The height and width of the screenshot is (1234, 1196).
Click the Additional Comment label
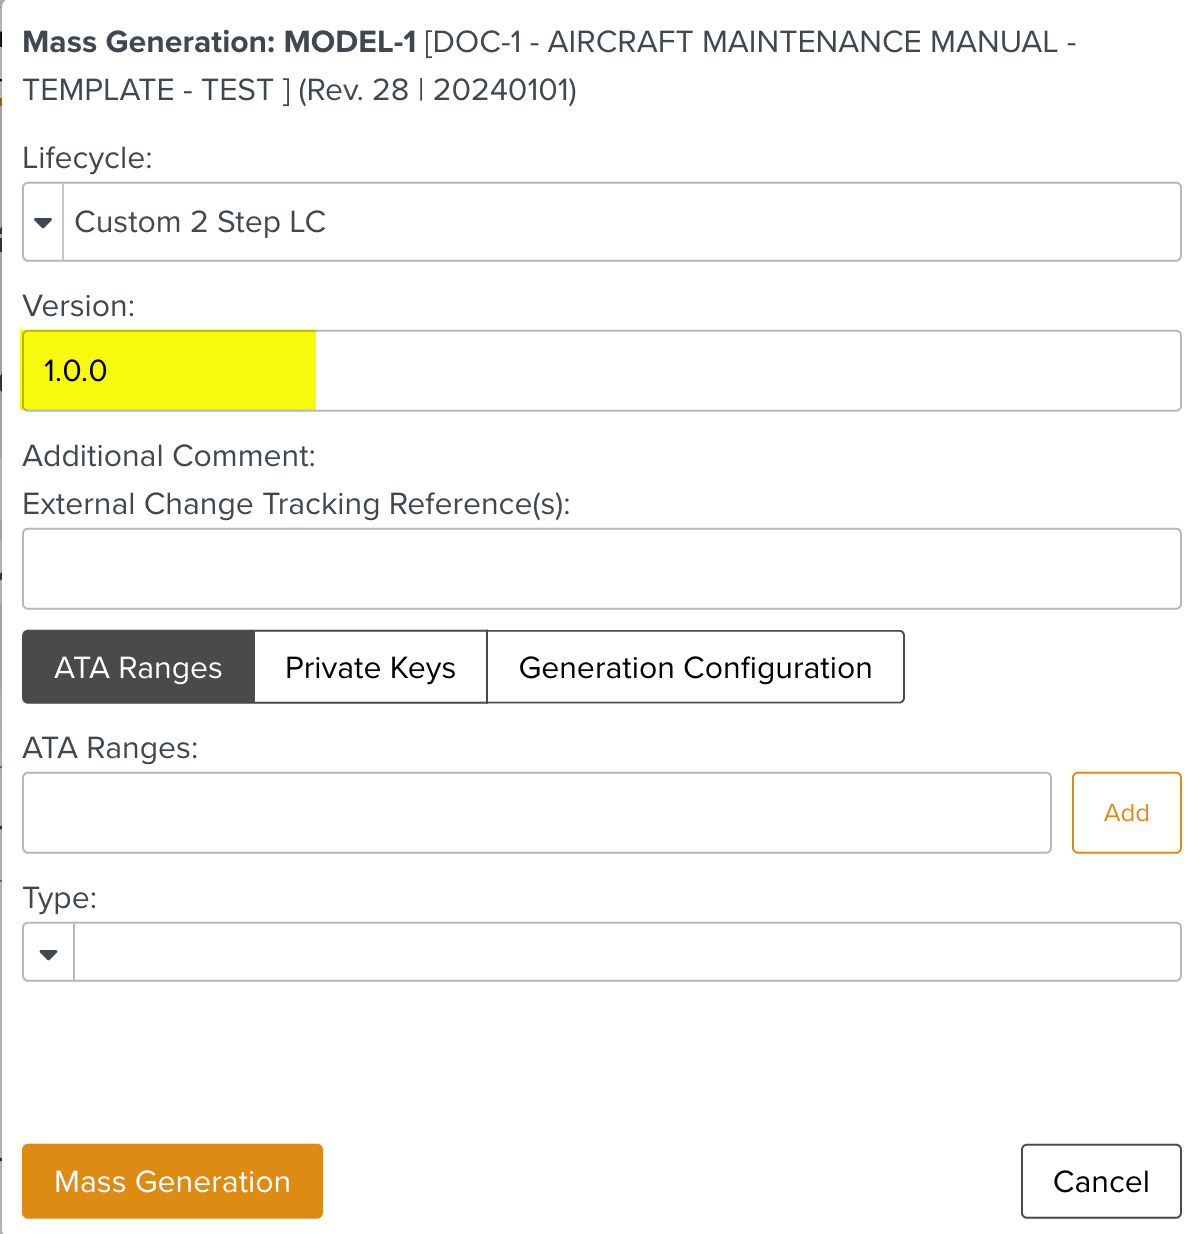click(168, 456)
